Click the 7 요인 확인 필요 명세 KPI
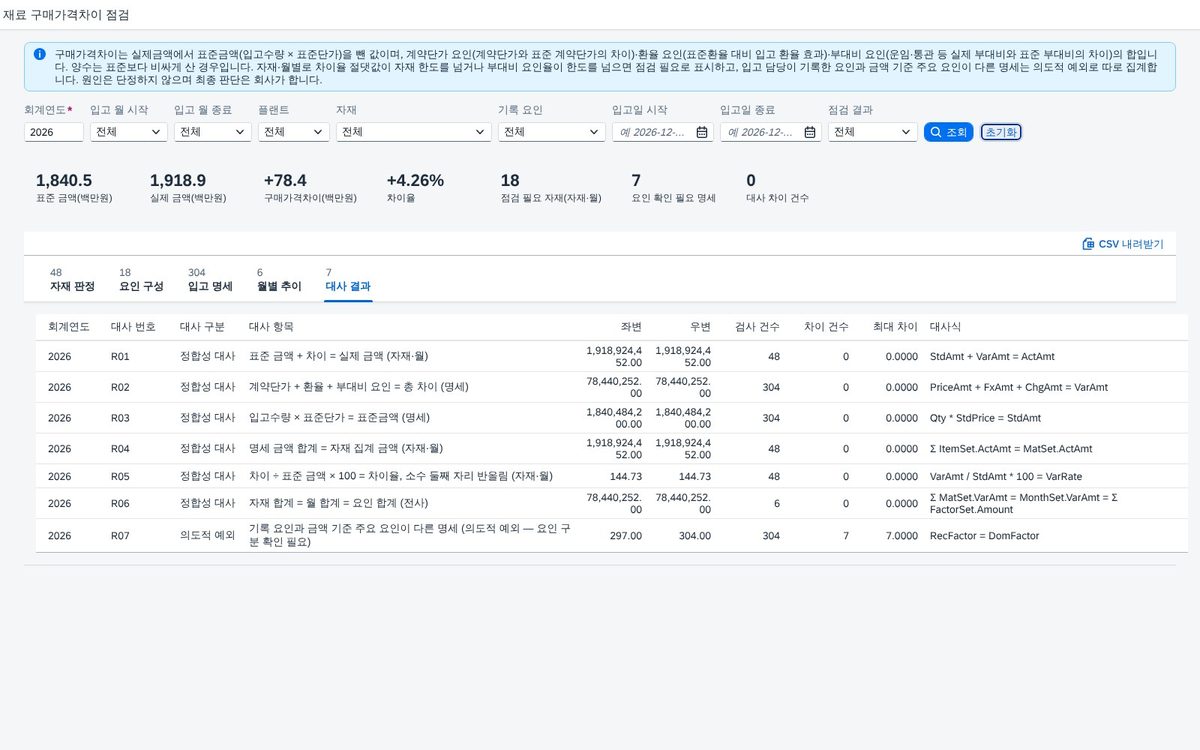The width and height of the screenshot is (1200, 750). coord(673,187)
